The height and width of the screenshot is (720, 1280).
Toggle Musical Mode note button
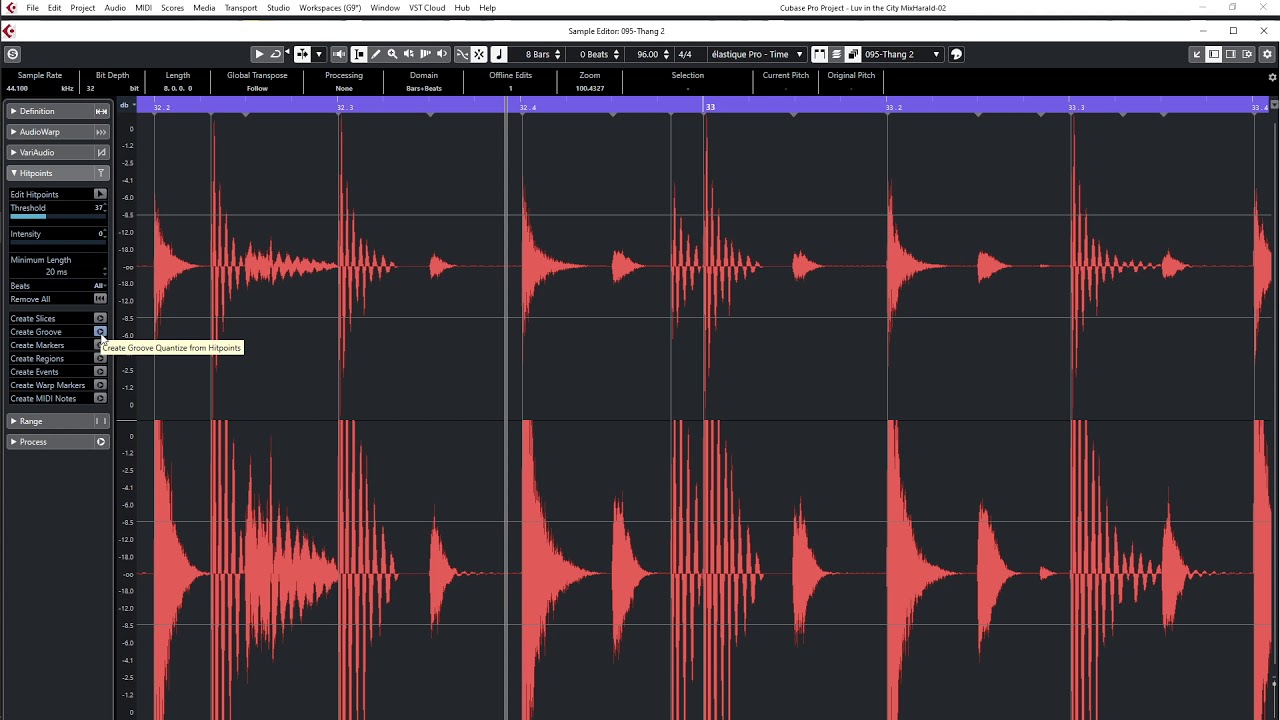coord(499,54)
